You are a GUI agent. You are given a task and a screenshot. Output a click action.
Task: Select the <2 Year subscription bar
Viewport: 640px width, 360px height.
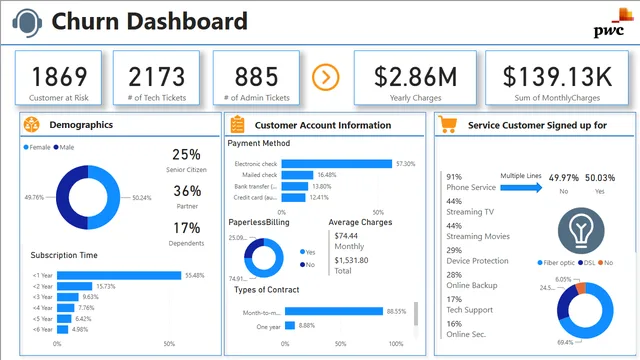75,287
